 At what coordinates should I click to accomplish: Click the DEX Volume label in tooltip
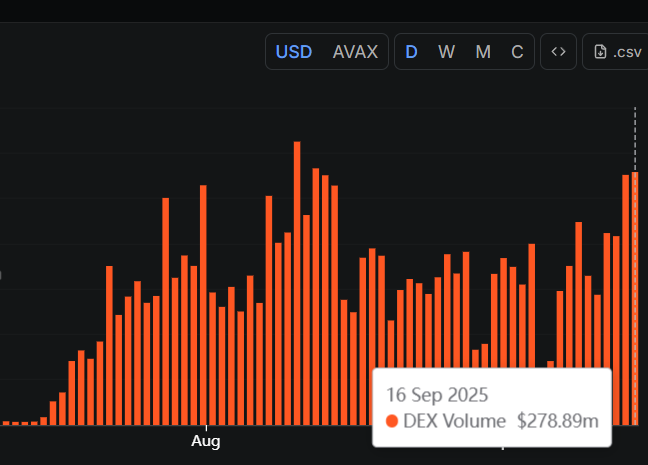[454, 421]
